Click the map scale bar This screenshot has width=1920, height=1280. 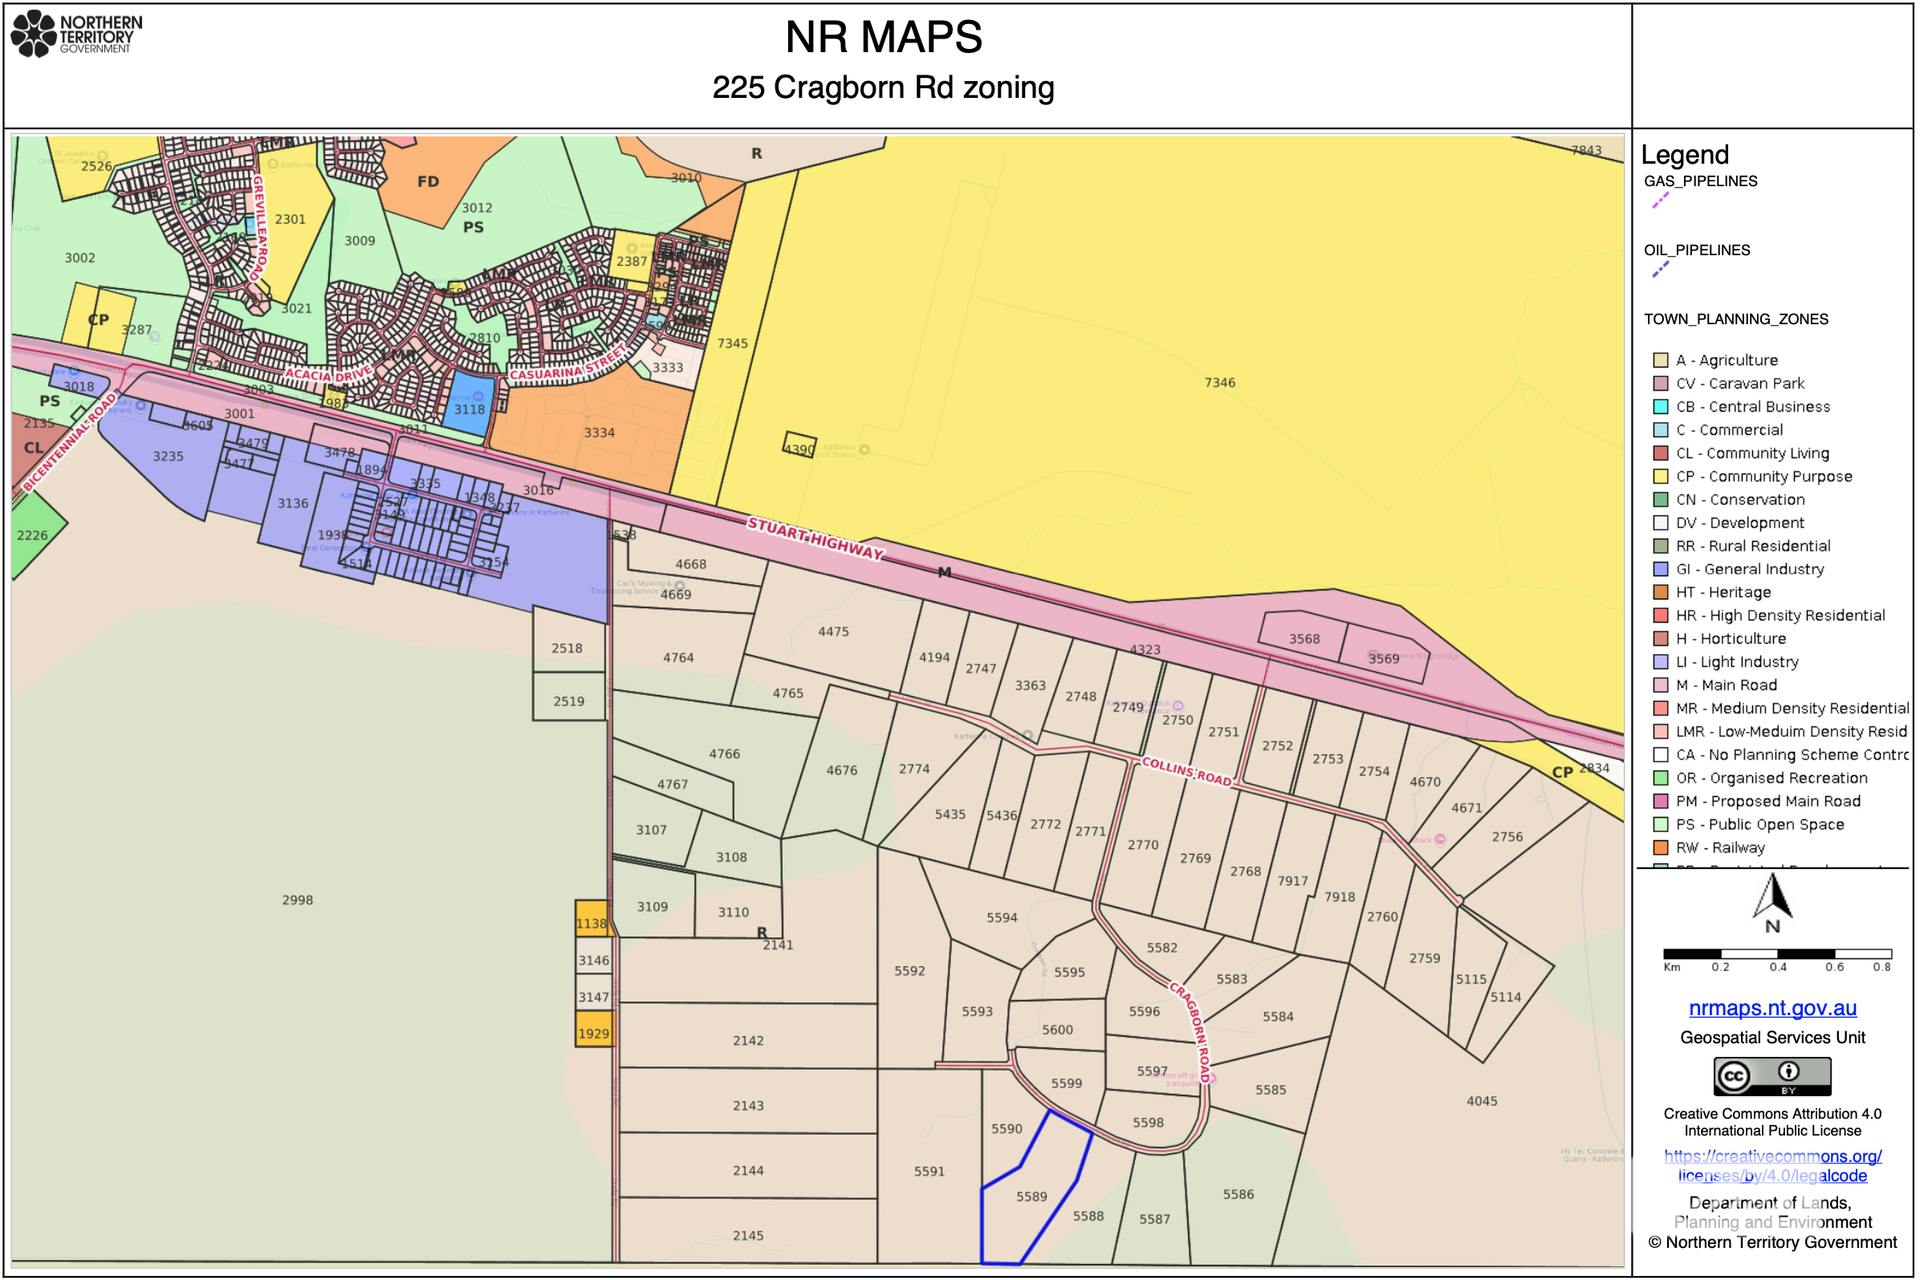coord(1777,954)
